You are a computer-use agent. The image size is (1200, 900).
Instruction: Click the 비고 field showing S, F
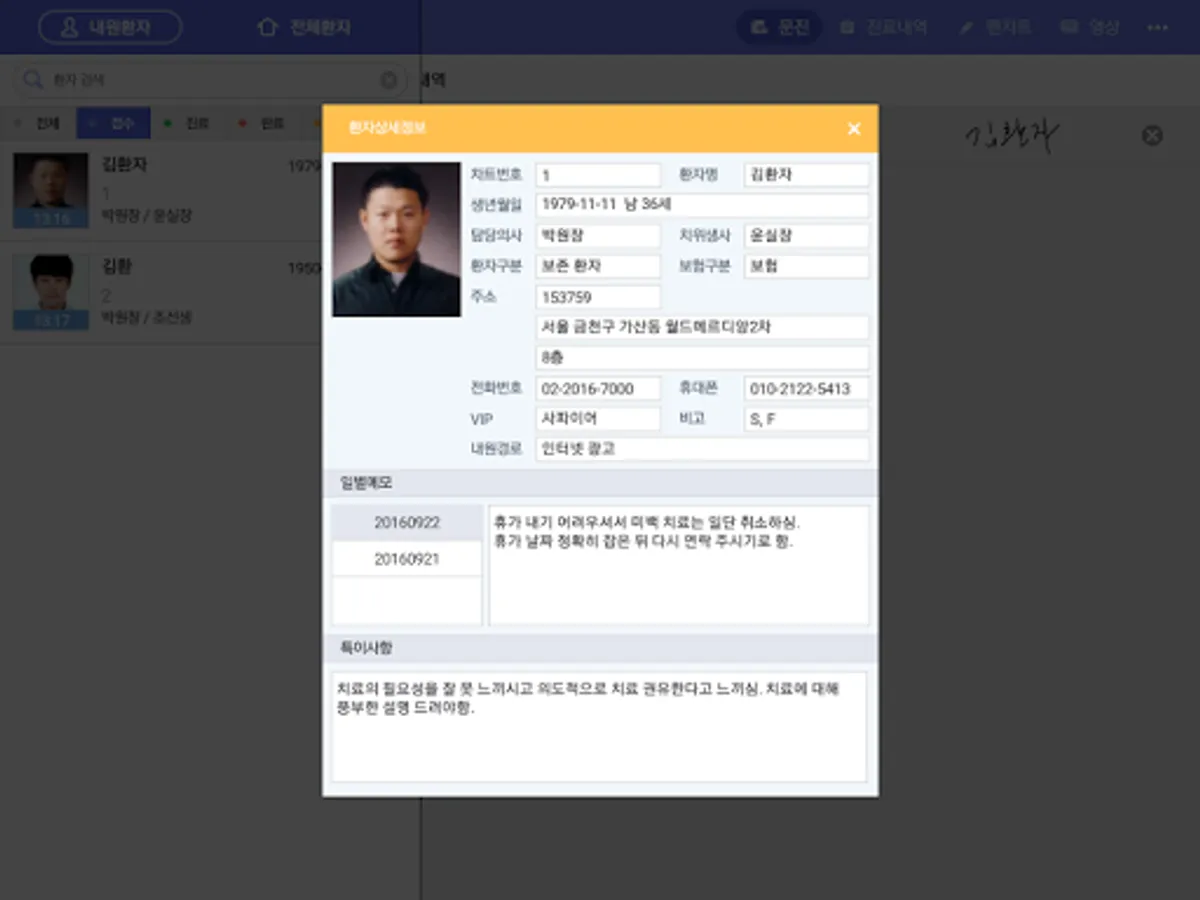pos(807,419)
